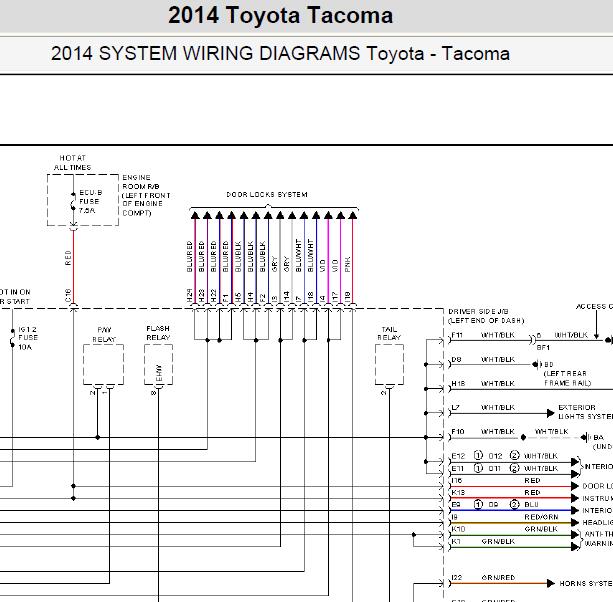Select the 'BF1' connector label
Screen dimensions: 613x602
coord(543,347)
